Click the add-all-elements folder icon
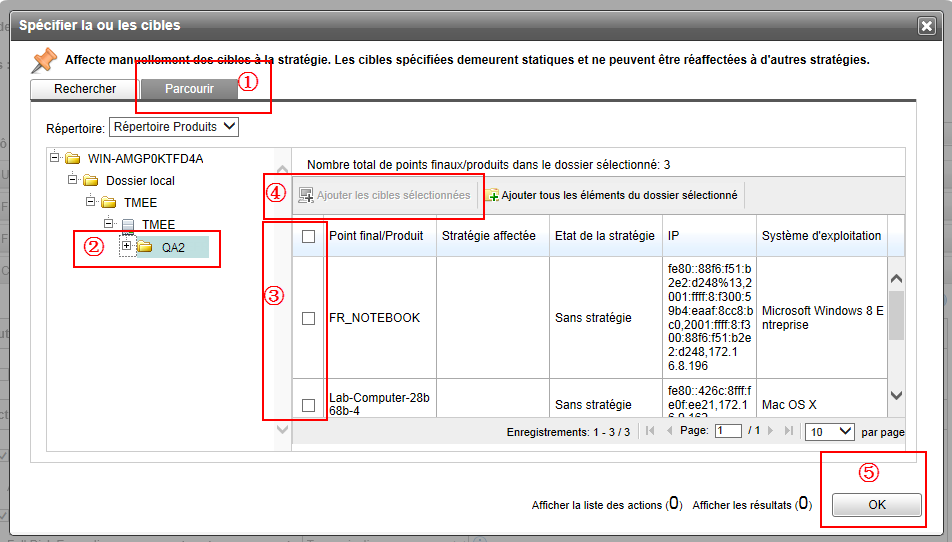 coord(492,195)
